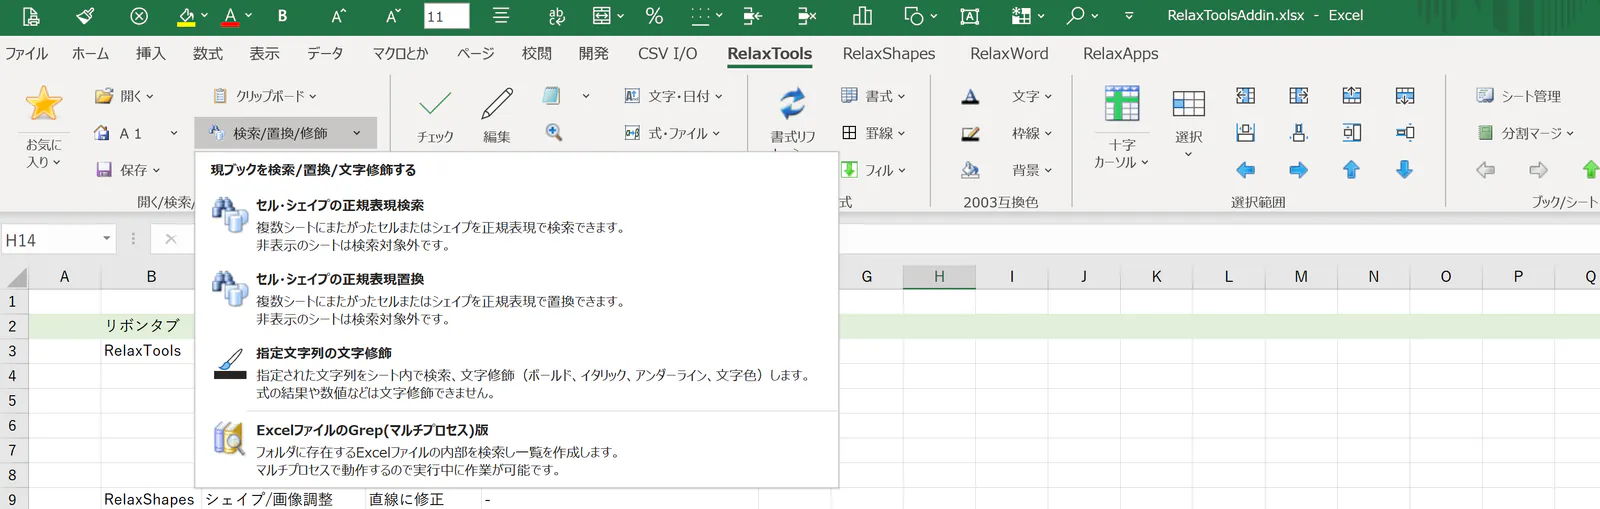
Task: Click the 書式リフレッシュ refresh arrows icon
Action: click(793, 102)
